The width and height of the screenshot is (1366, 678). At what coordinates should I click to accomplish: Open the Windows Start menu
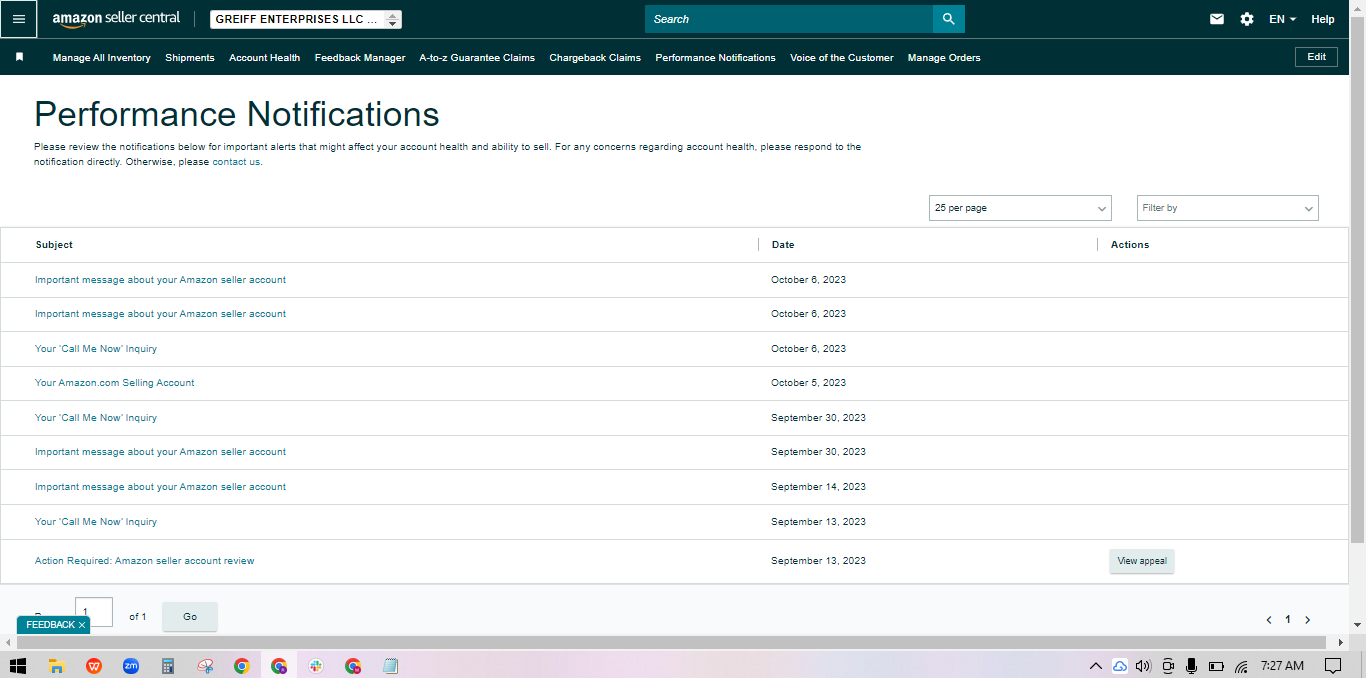pyautogui.click(x=18, y=666)
